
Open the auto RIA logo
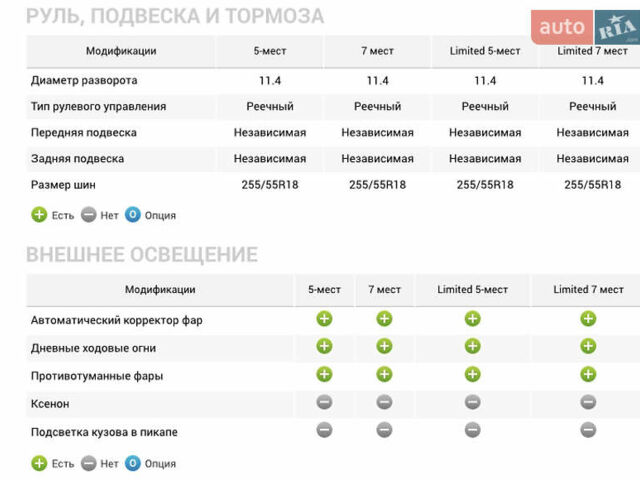(x=585, y=27)
